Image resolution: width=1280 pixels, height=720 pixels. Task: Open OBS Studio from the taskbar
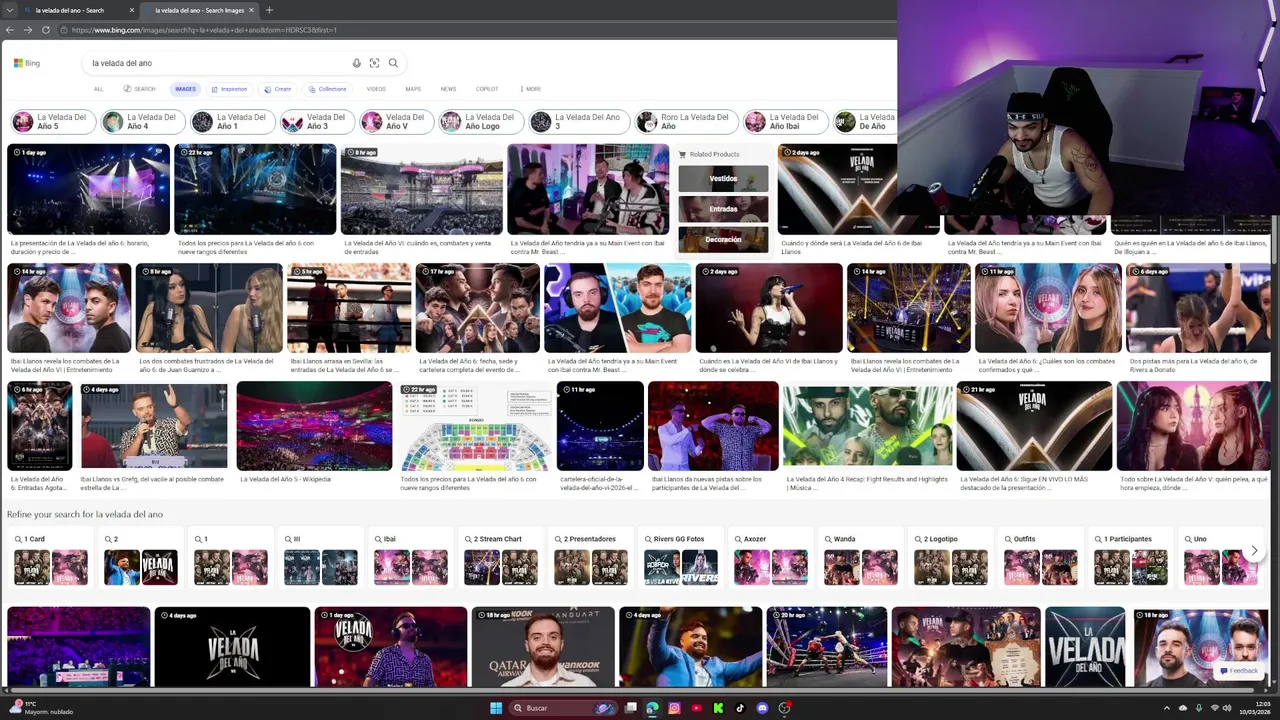785,708
